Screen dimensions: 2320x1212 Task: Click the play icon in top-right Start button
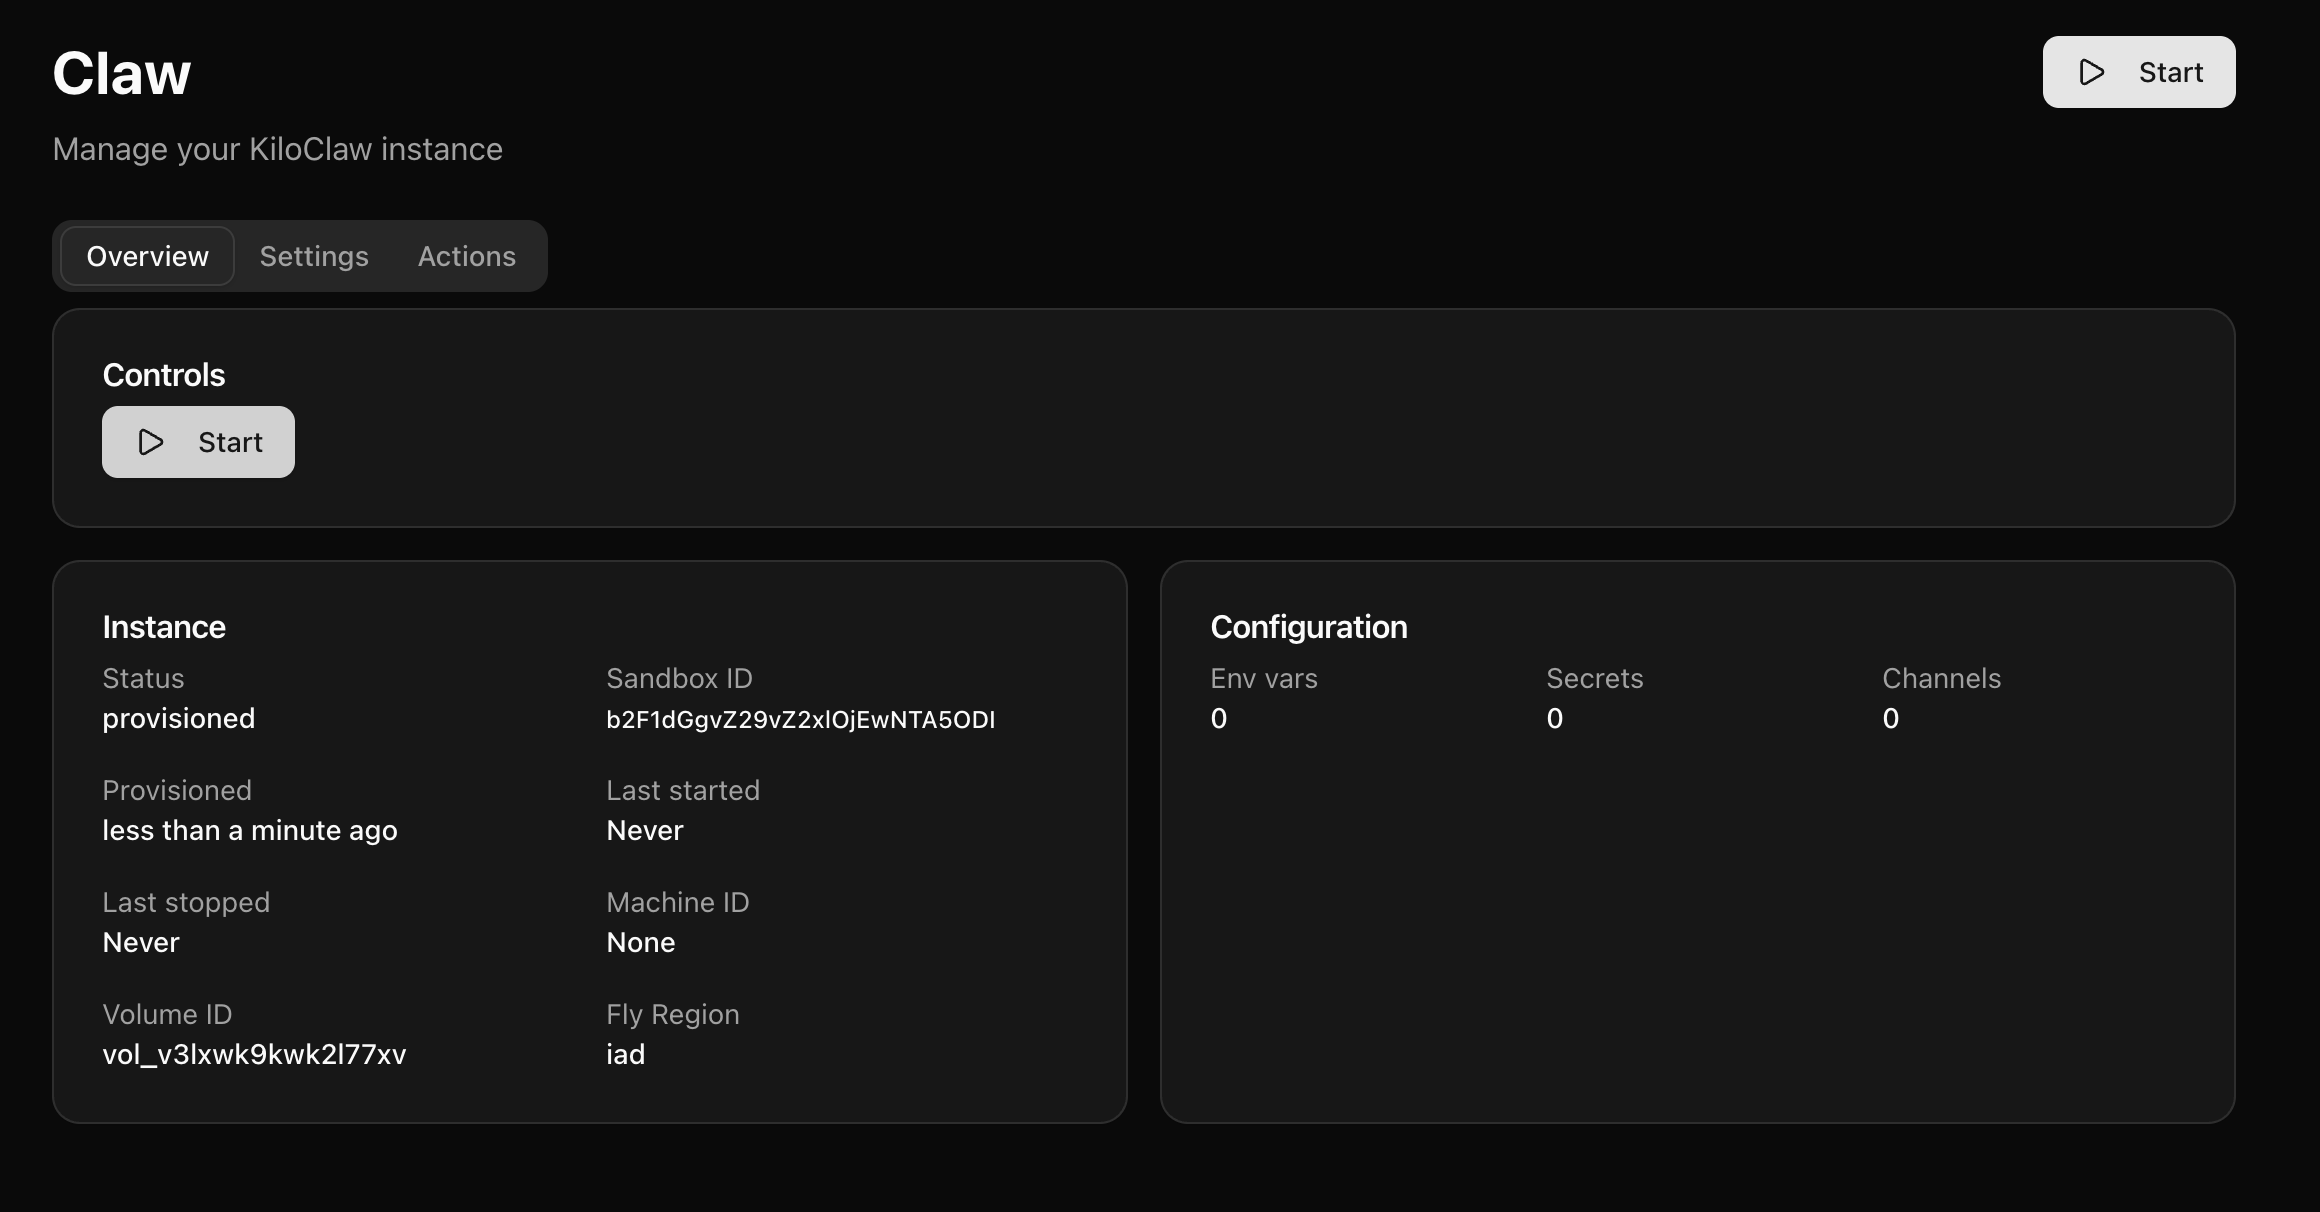tap(2091, 72)
